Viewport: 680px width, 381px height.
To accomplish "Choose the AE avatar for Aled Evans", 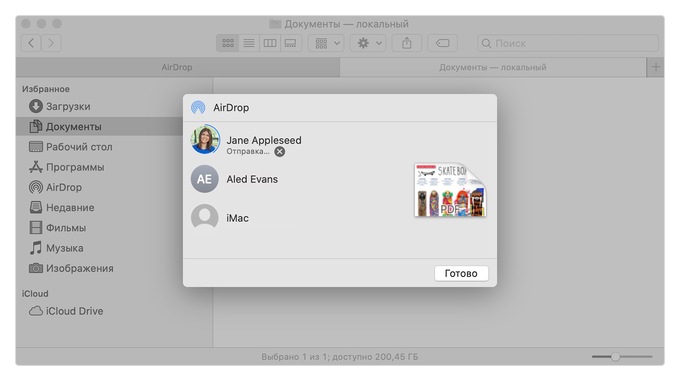I will (205, 179).
